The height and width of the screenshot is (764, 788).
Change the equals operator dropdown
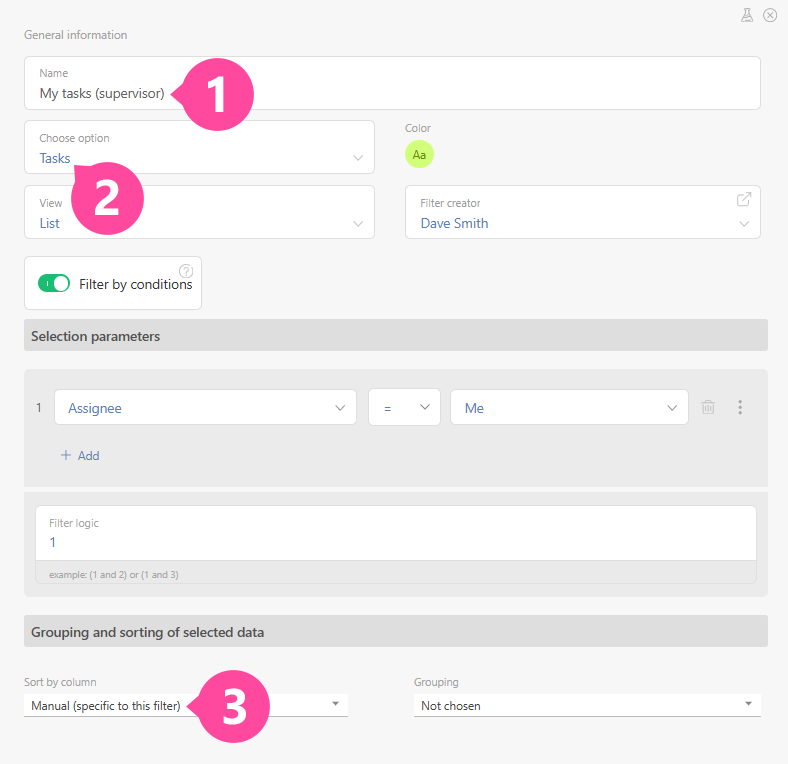(x=404, y=407)
